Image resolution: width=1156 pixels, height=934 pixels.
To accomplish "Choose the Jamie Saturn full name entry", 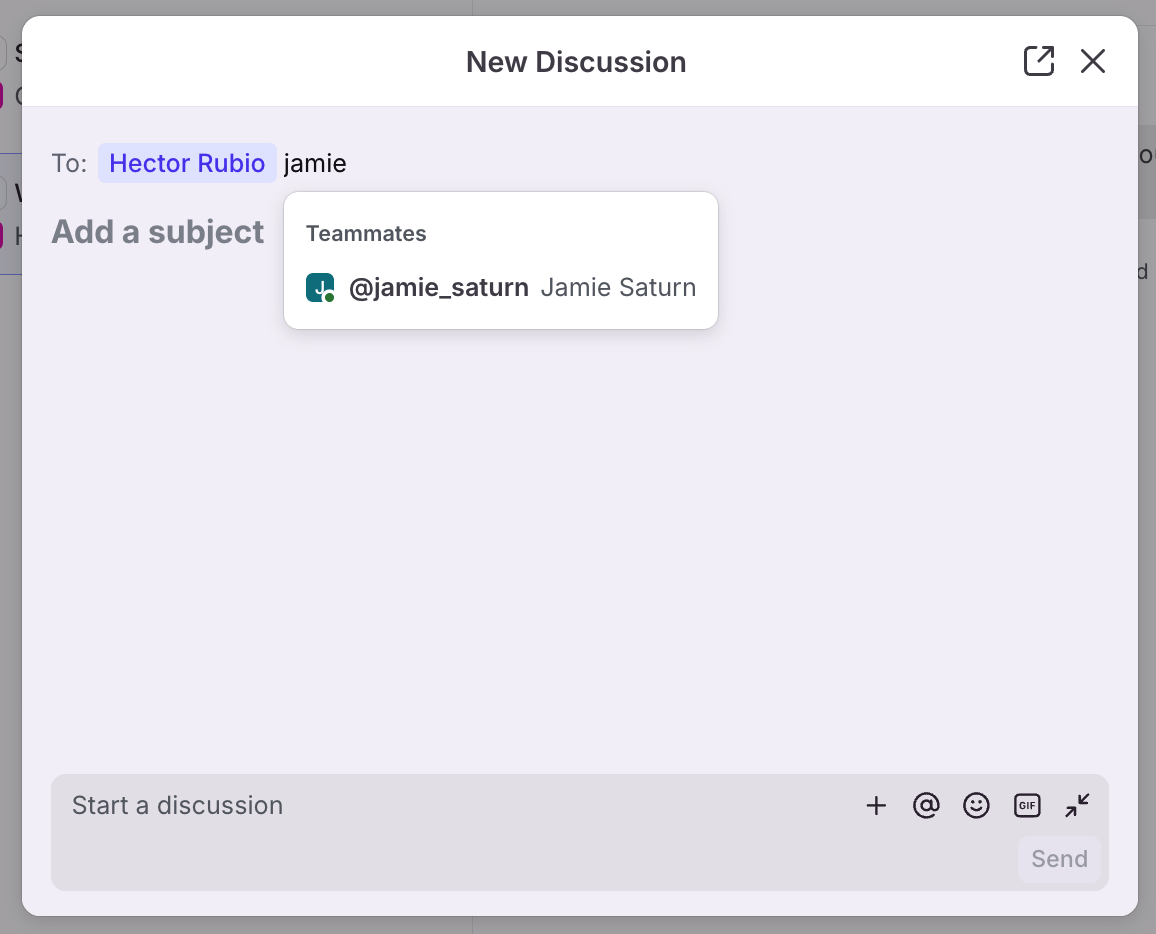I will coord(618,288).
